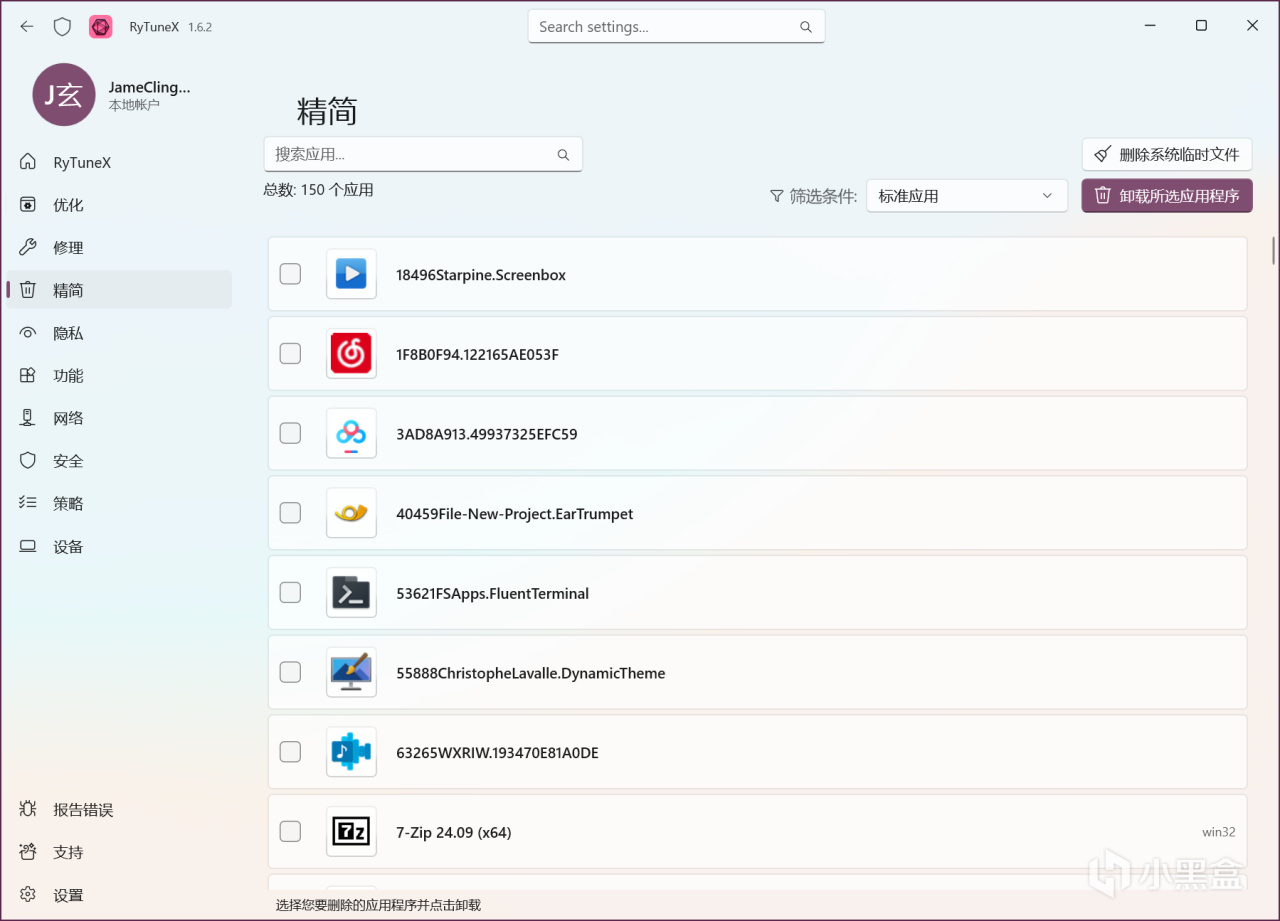
Task: Click the magnifier icon in 搜索应用 box
Action: (564, 155)
